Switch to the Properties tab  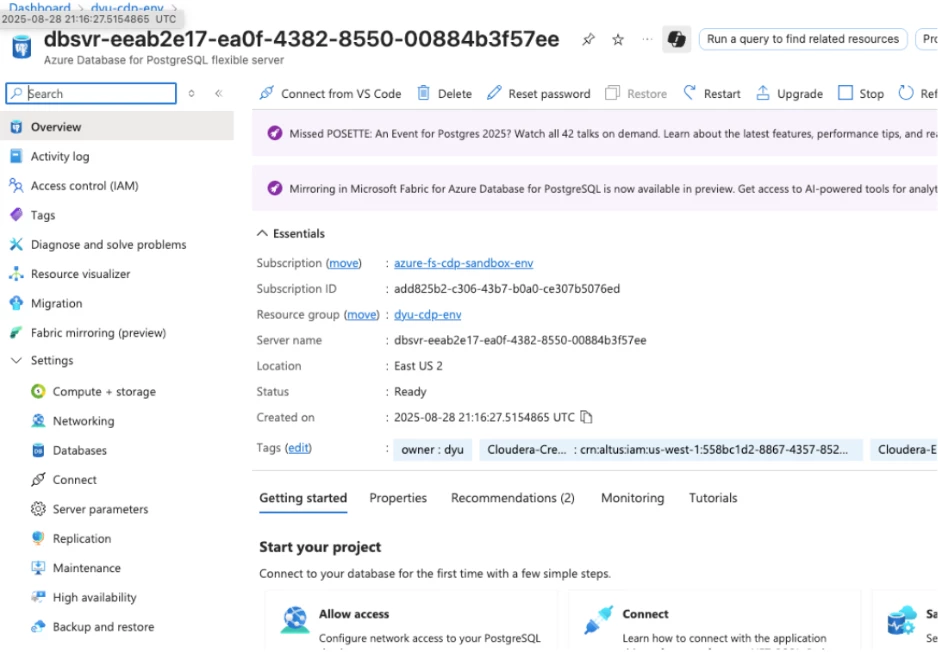tap(398, 498)
